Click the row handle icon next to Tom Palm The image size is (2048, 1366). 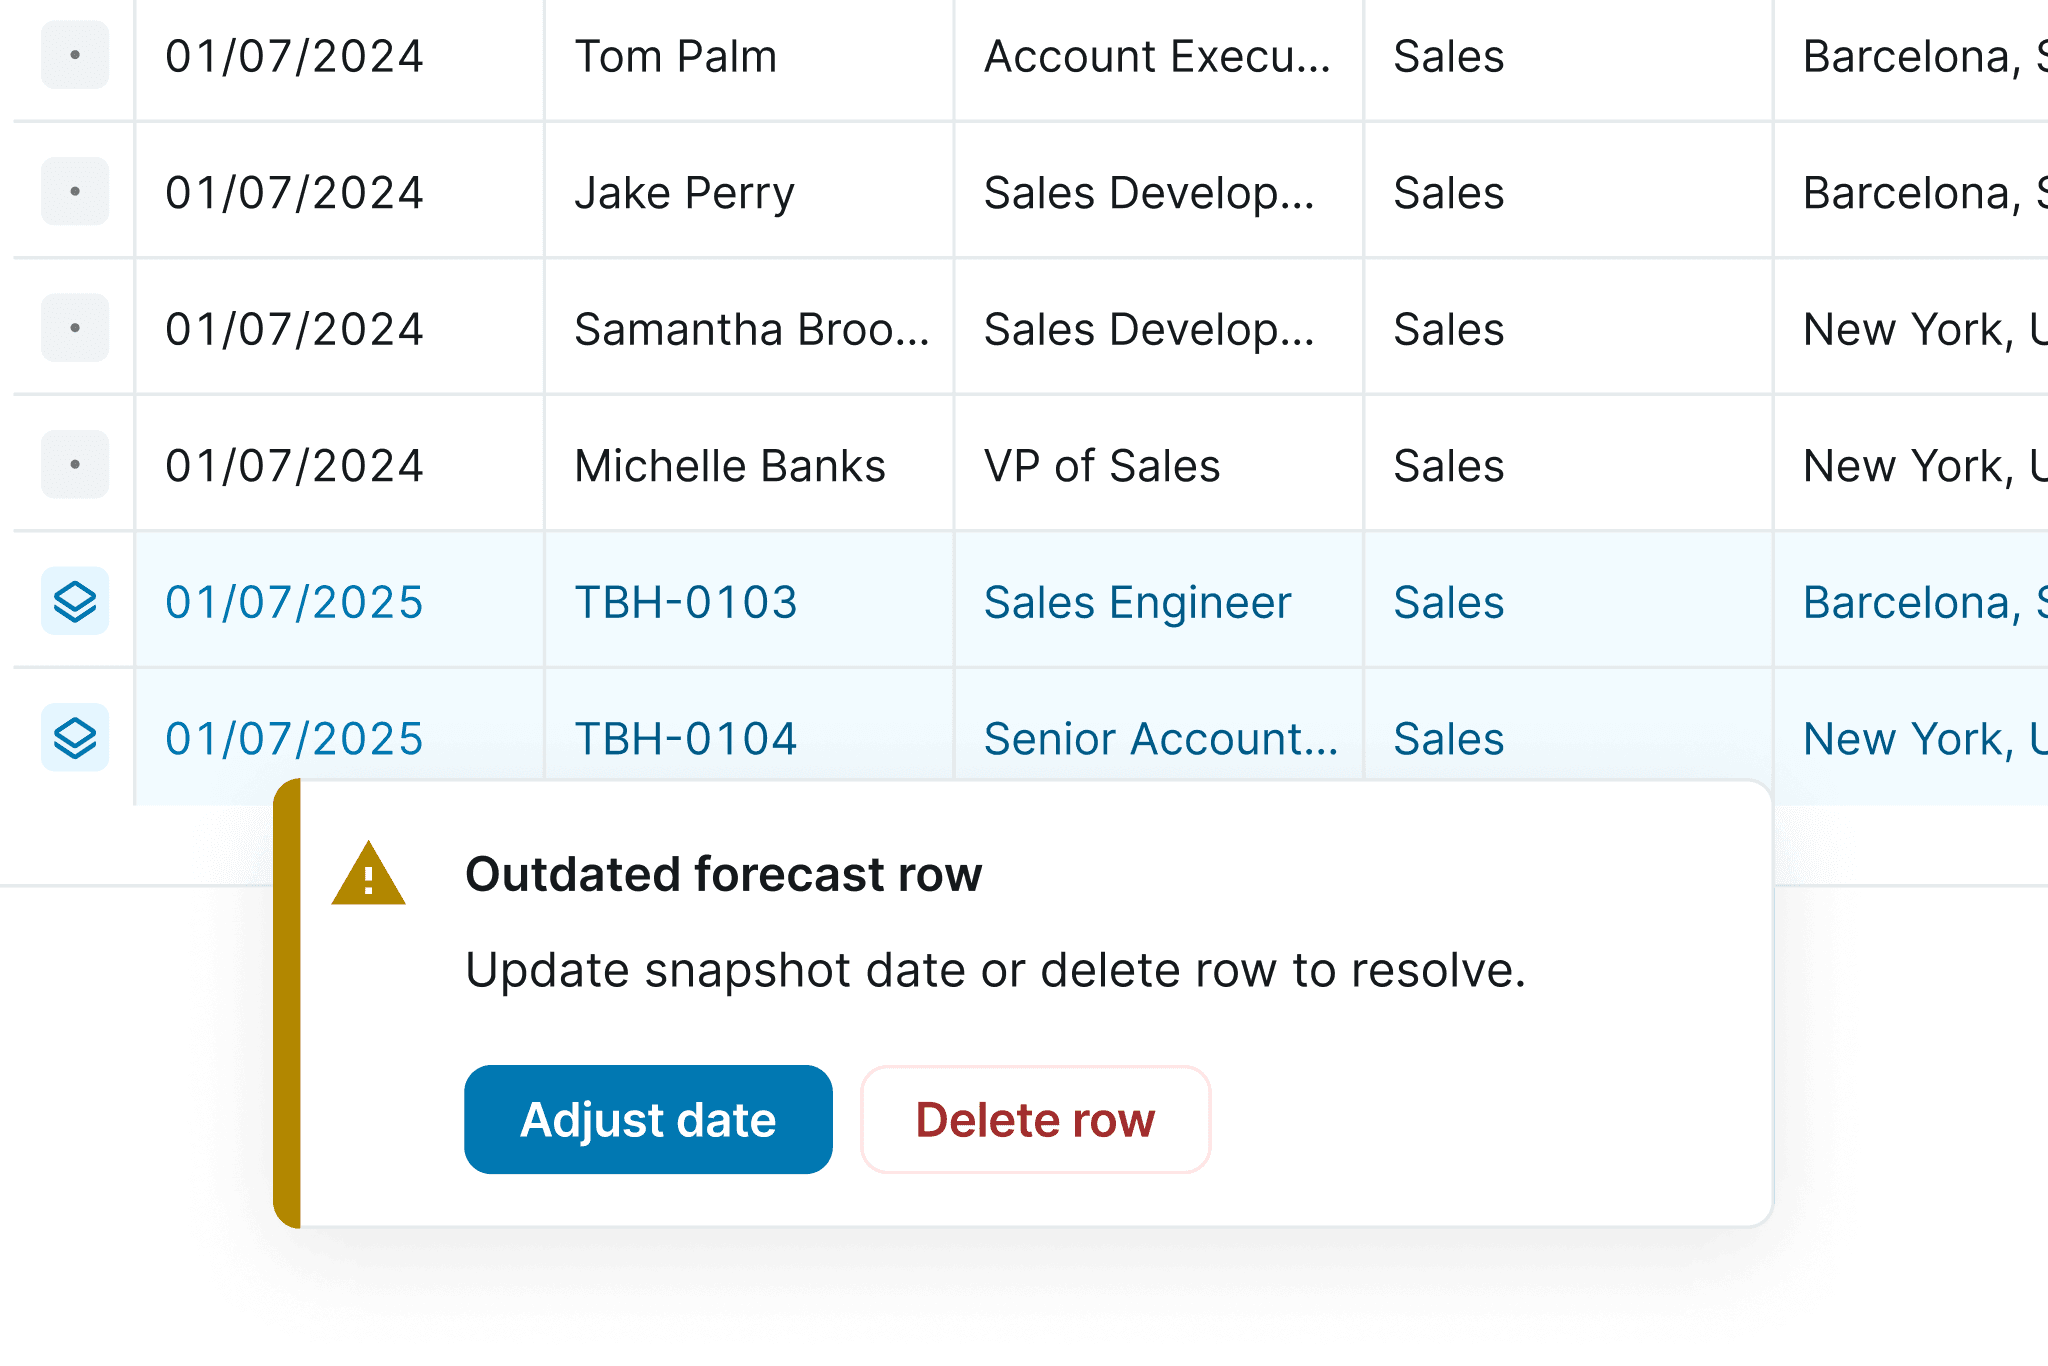74,56
